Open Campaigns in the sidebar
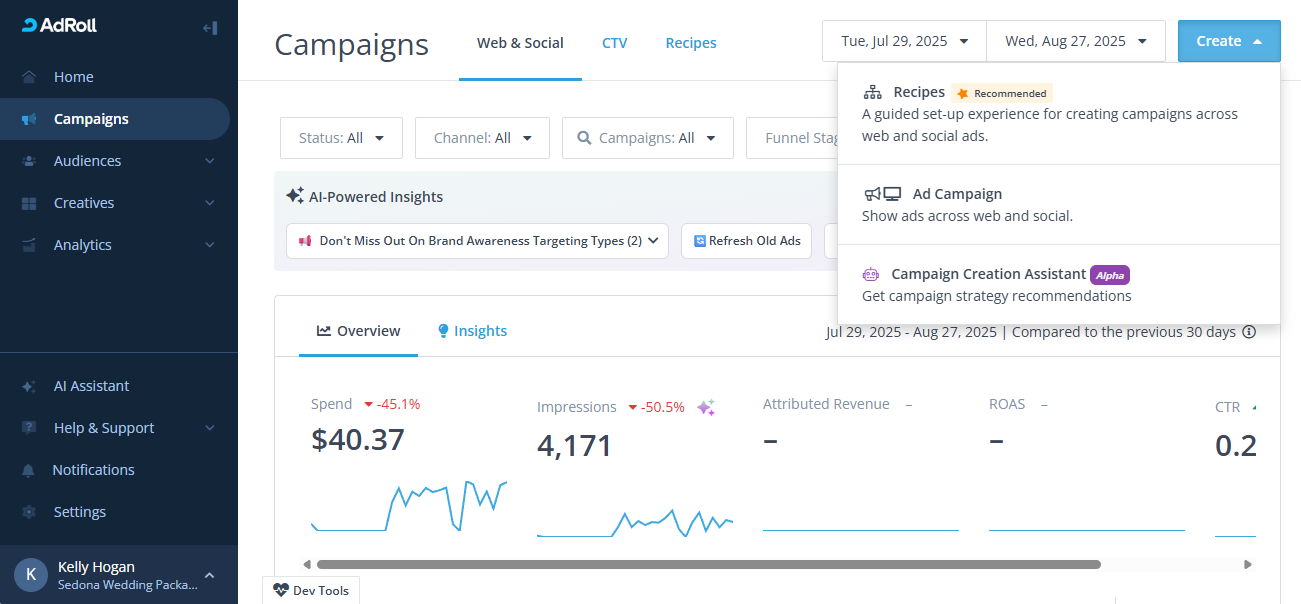This screenshot has height=604, width=1301. (x=115, y=119)
